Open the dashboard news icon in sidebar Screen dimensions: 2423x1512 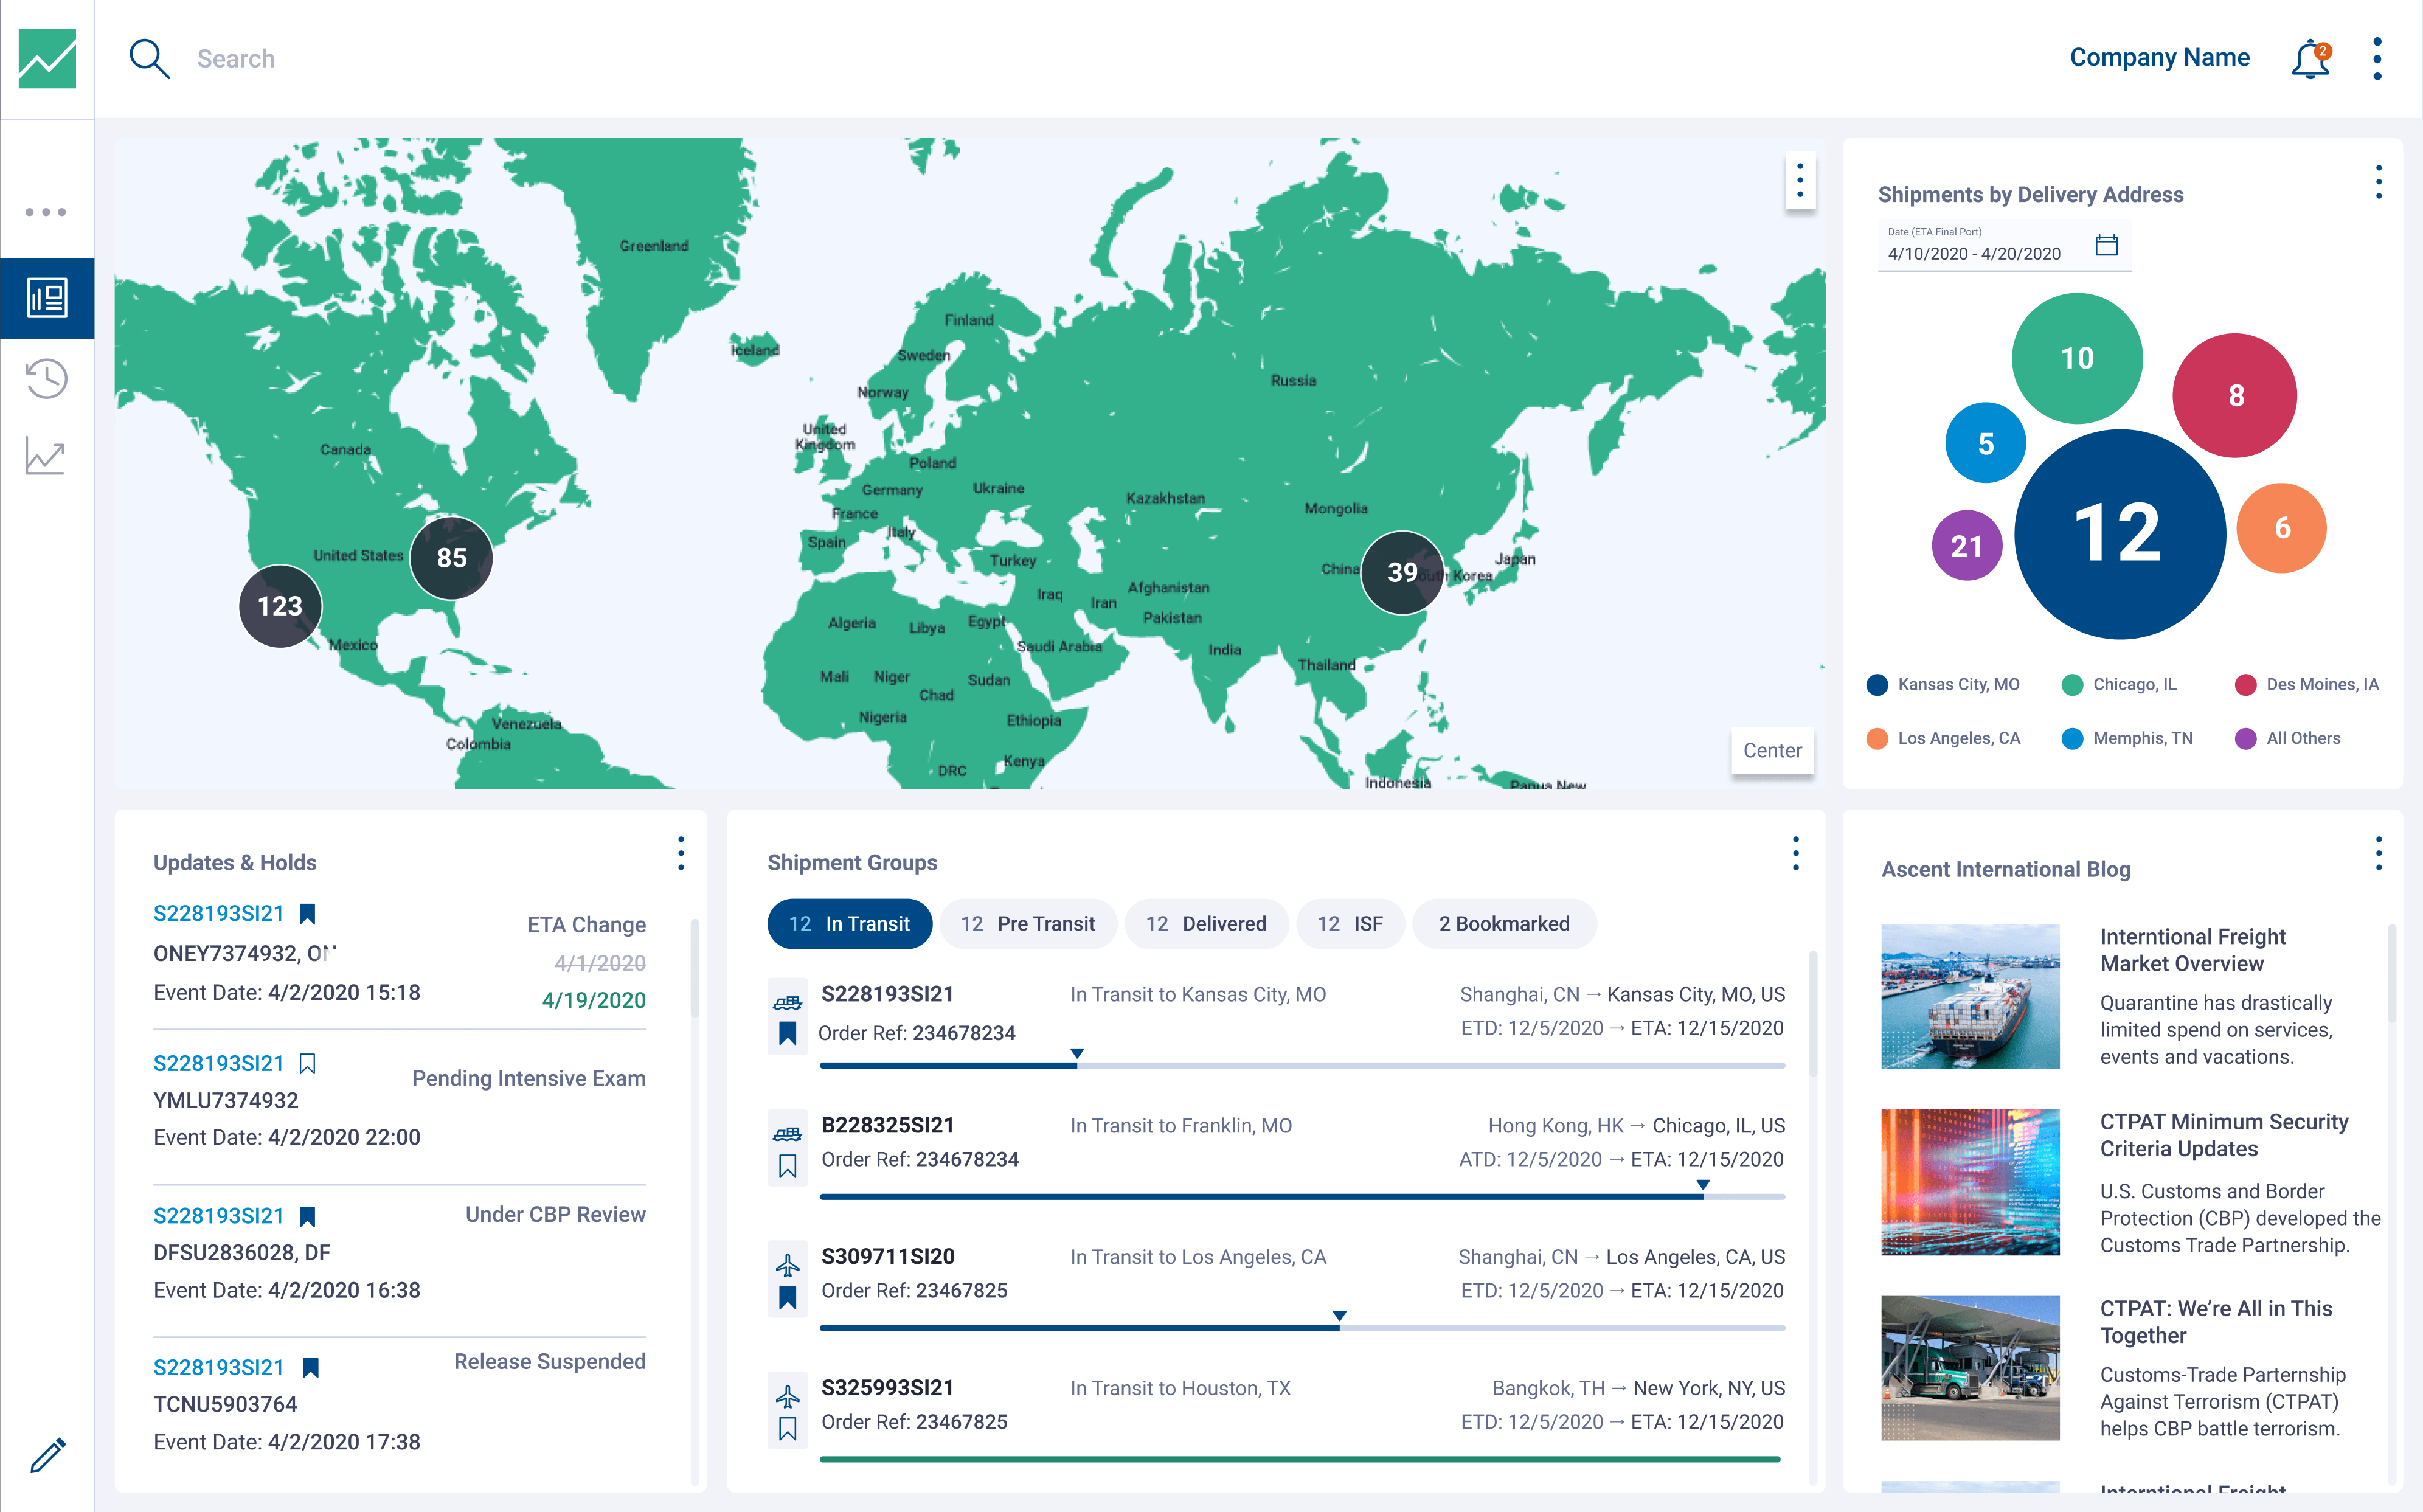(47, 298)
